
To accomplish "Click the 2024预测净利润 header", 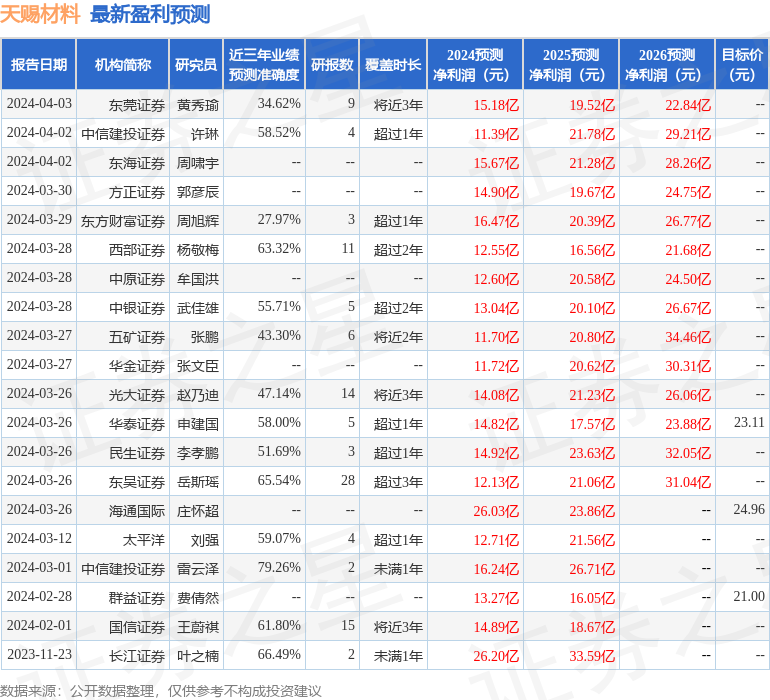I will coord(475,64).
